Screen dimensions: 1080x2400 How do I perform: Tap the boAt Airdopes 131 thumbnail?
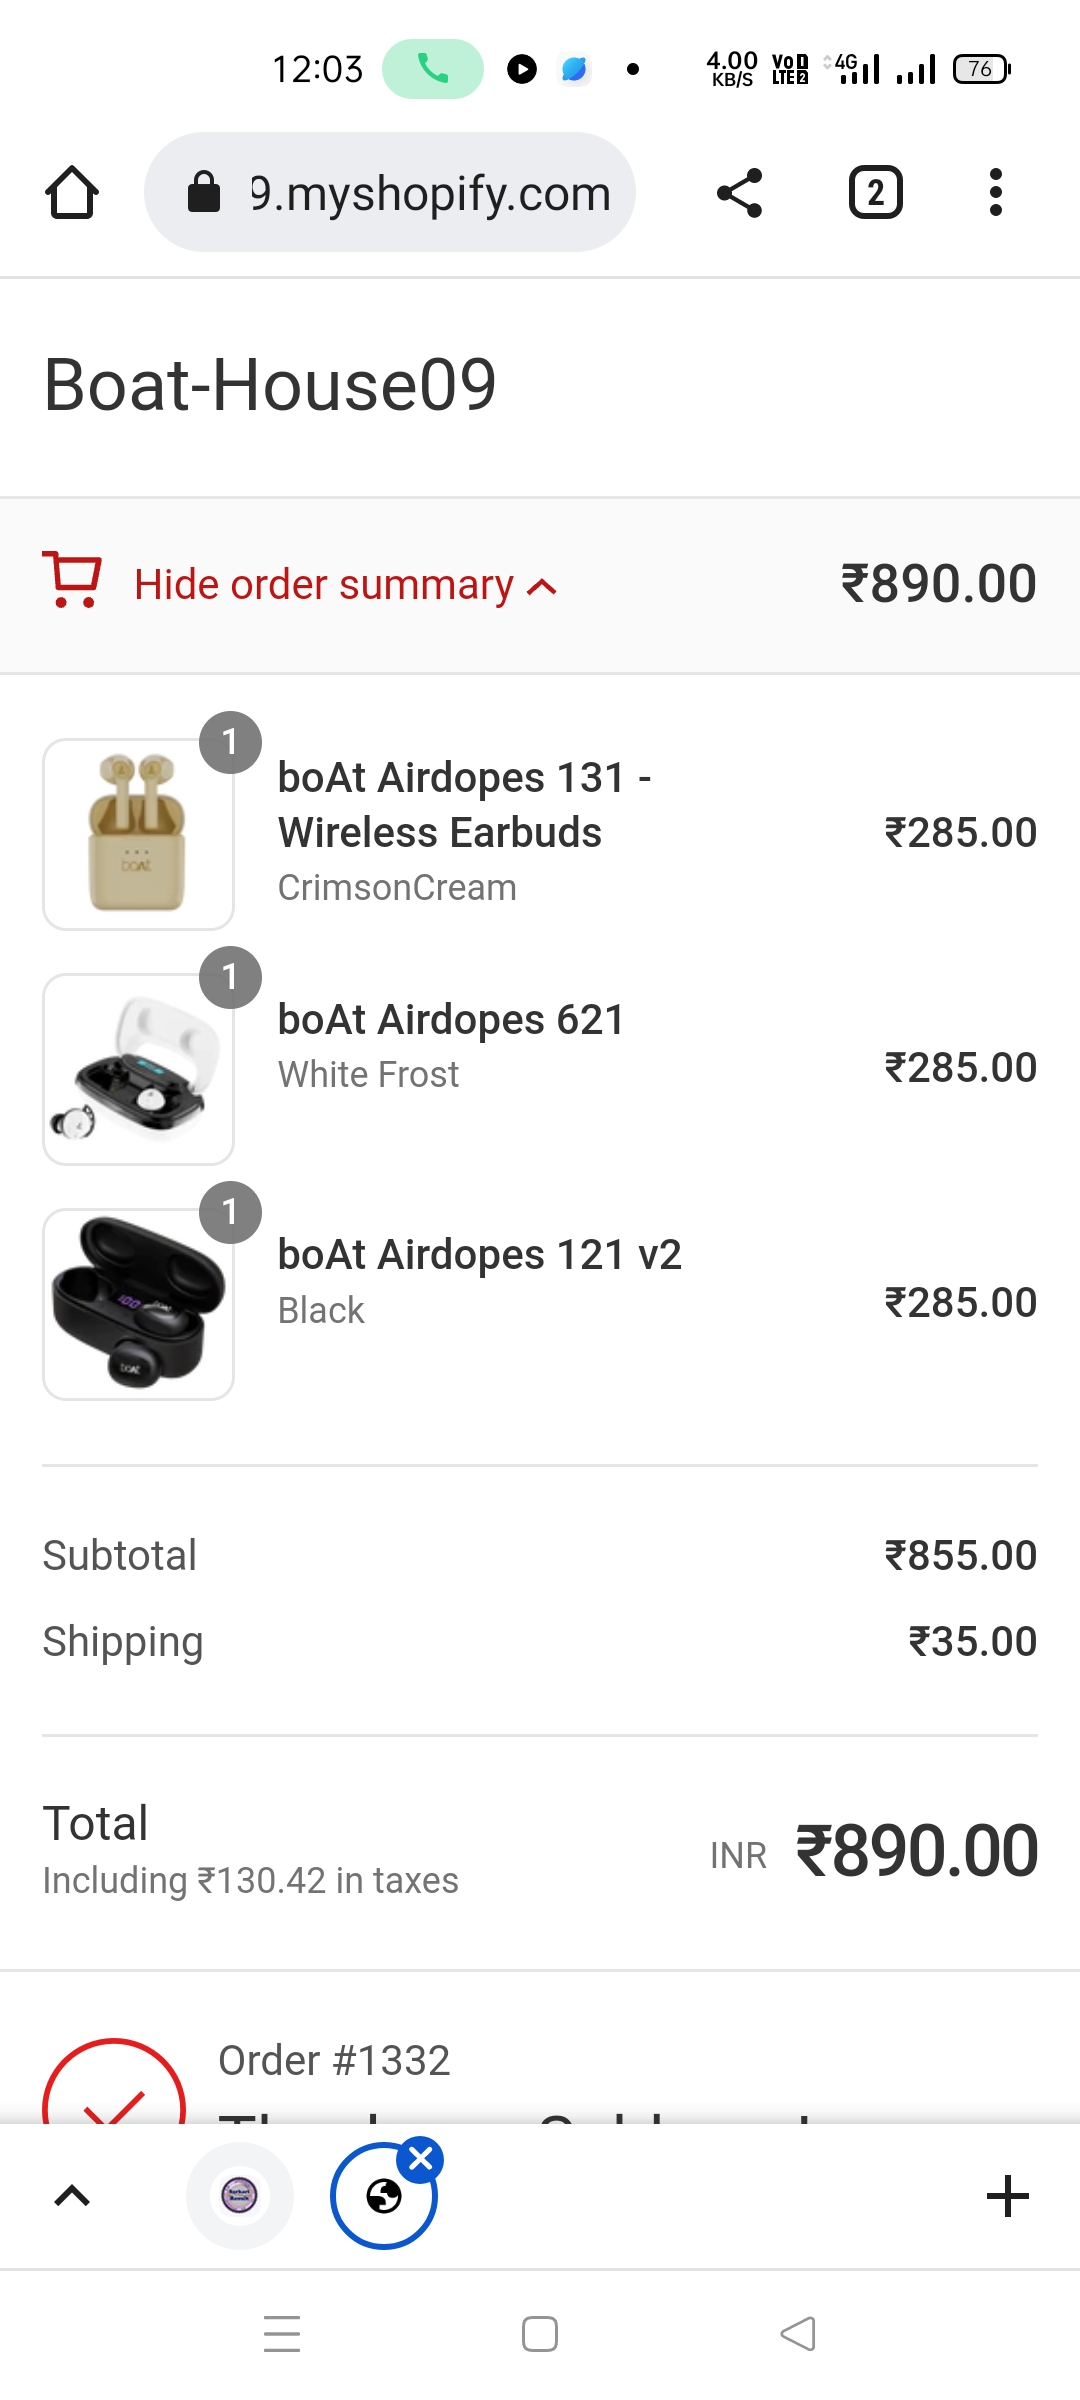pyautogui.click(x=138, y=834)
